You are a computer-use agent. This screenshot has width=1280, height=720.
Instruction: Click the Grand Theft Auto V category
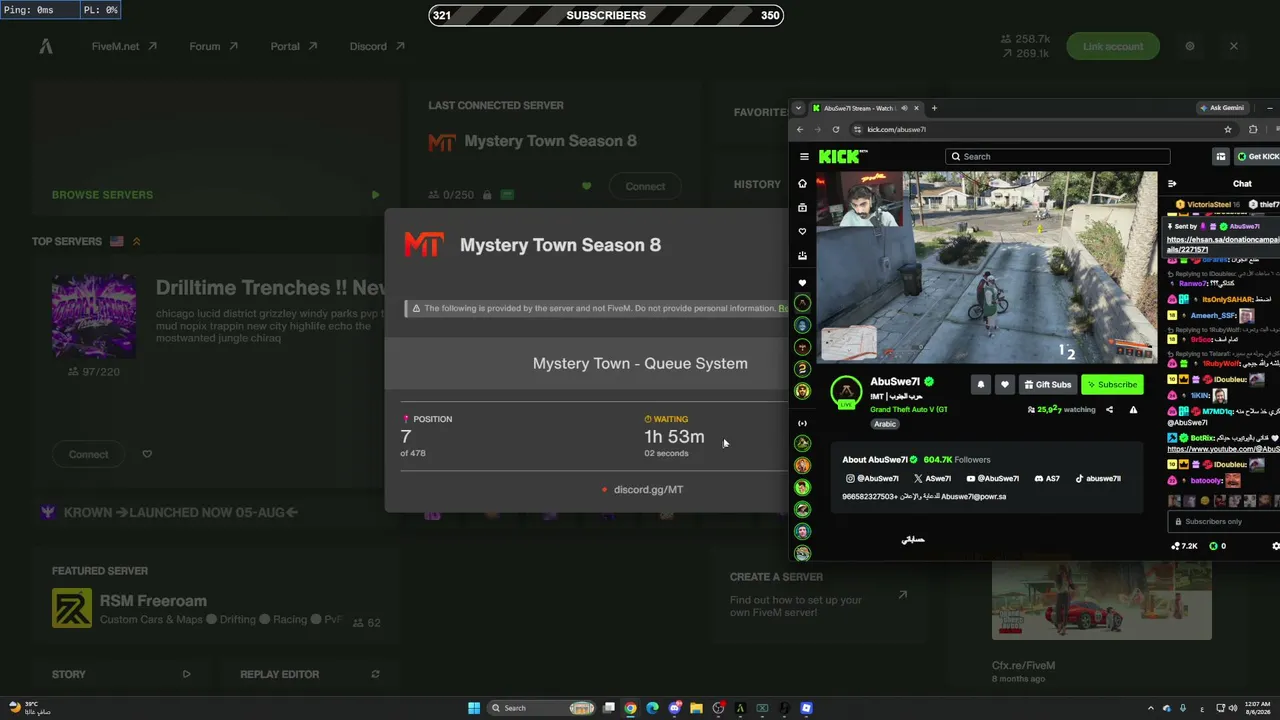[x=908, y=409]
